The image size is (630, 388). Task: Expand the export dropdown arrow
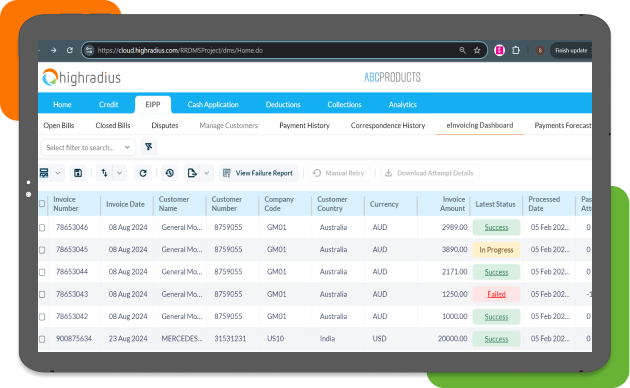[x=207, y=173]
